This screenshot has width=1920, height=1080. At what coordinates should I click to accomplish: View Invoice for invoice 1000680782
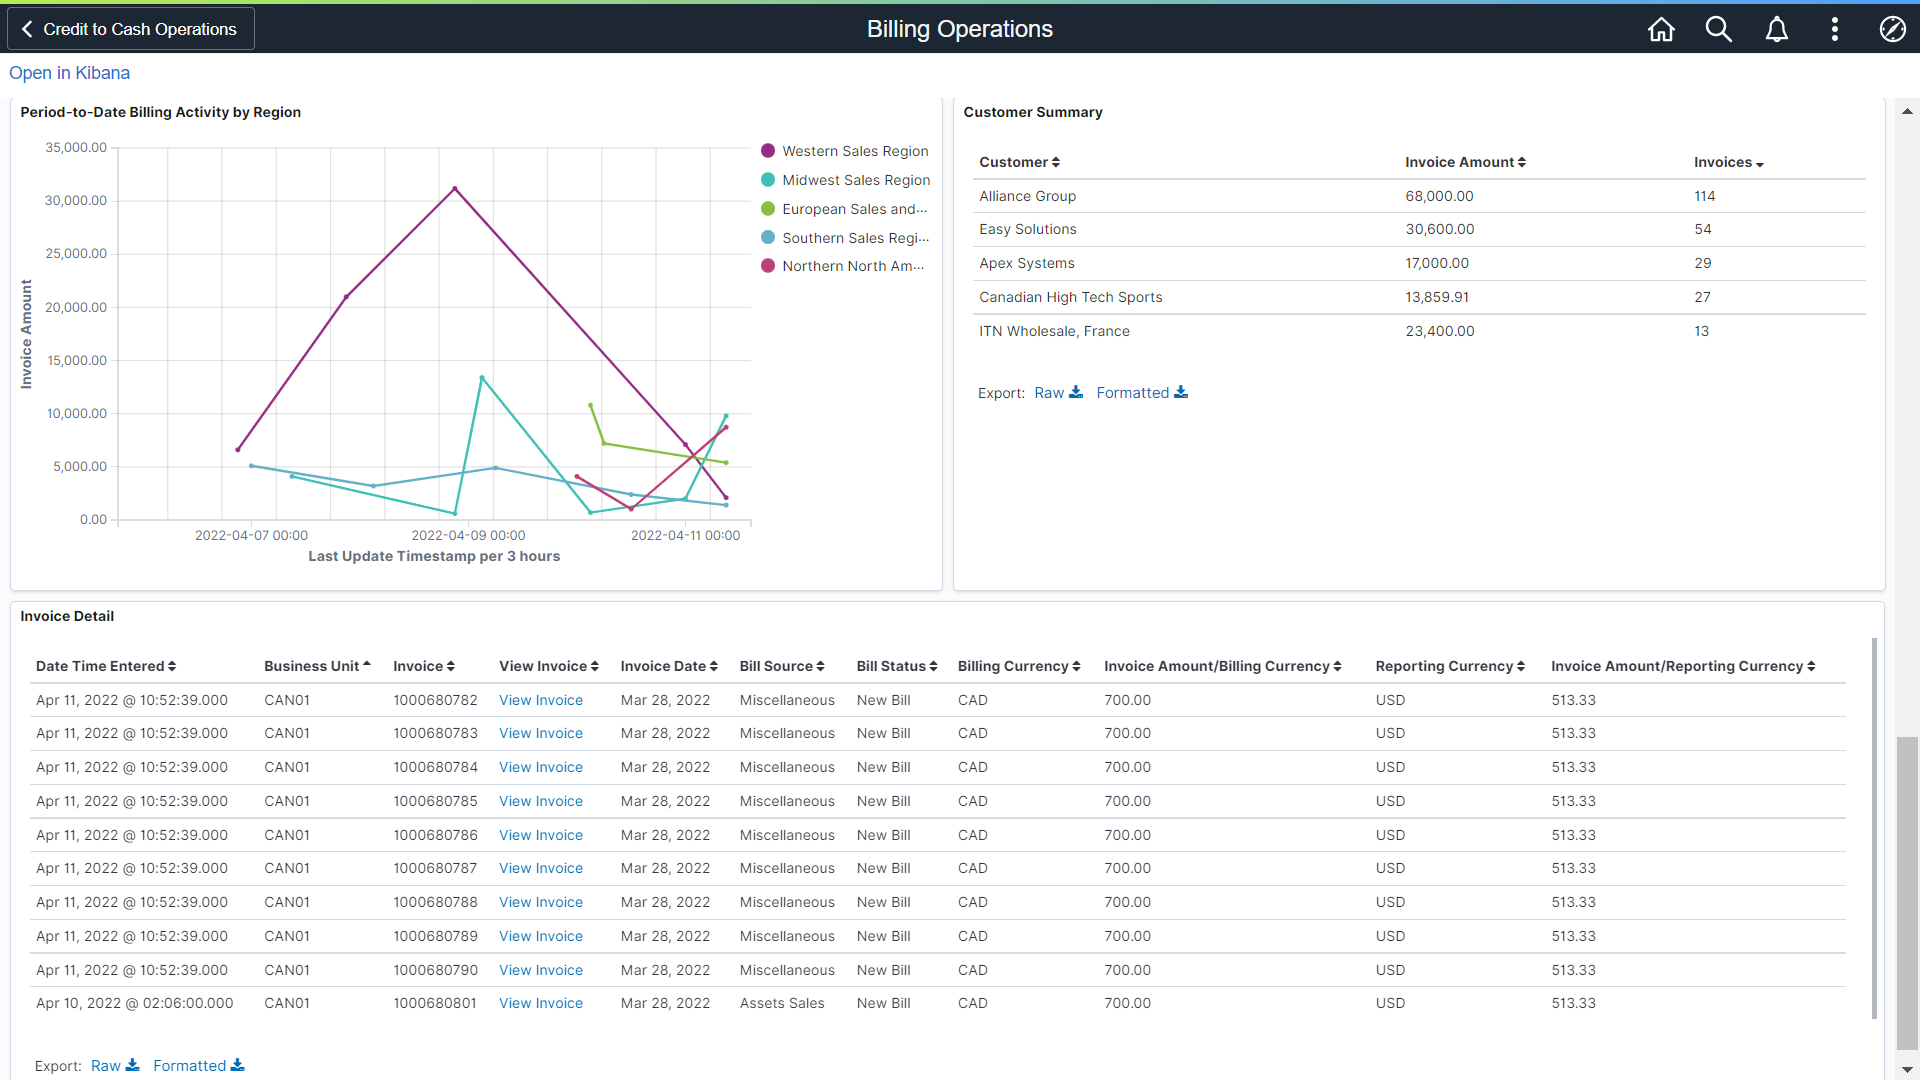(x=540, y=700)
